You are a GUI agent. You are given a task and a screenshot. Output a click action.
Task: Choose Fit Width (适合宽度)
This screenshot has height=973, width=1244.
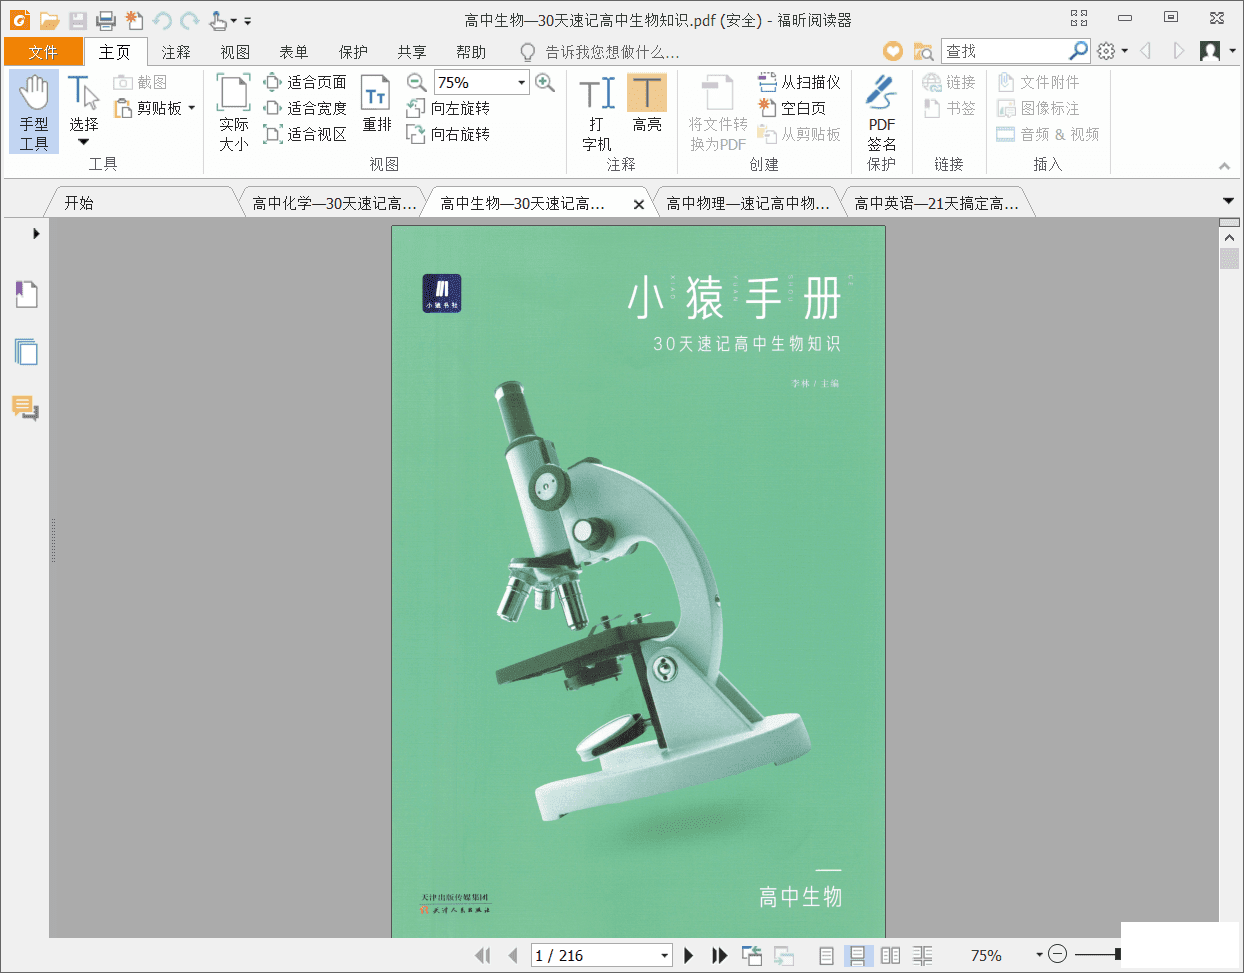[x=305, y=108]
